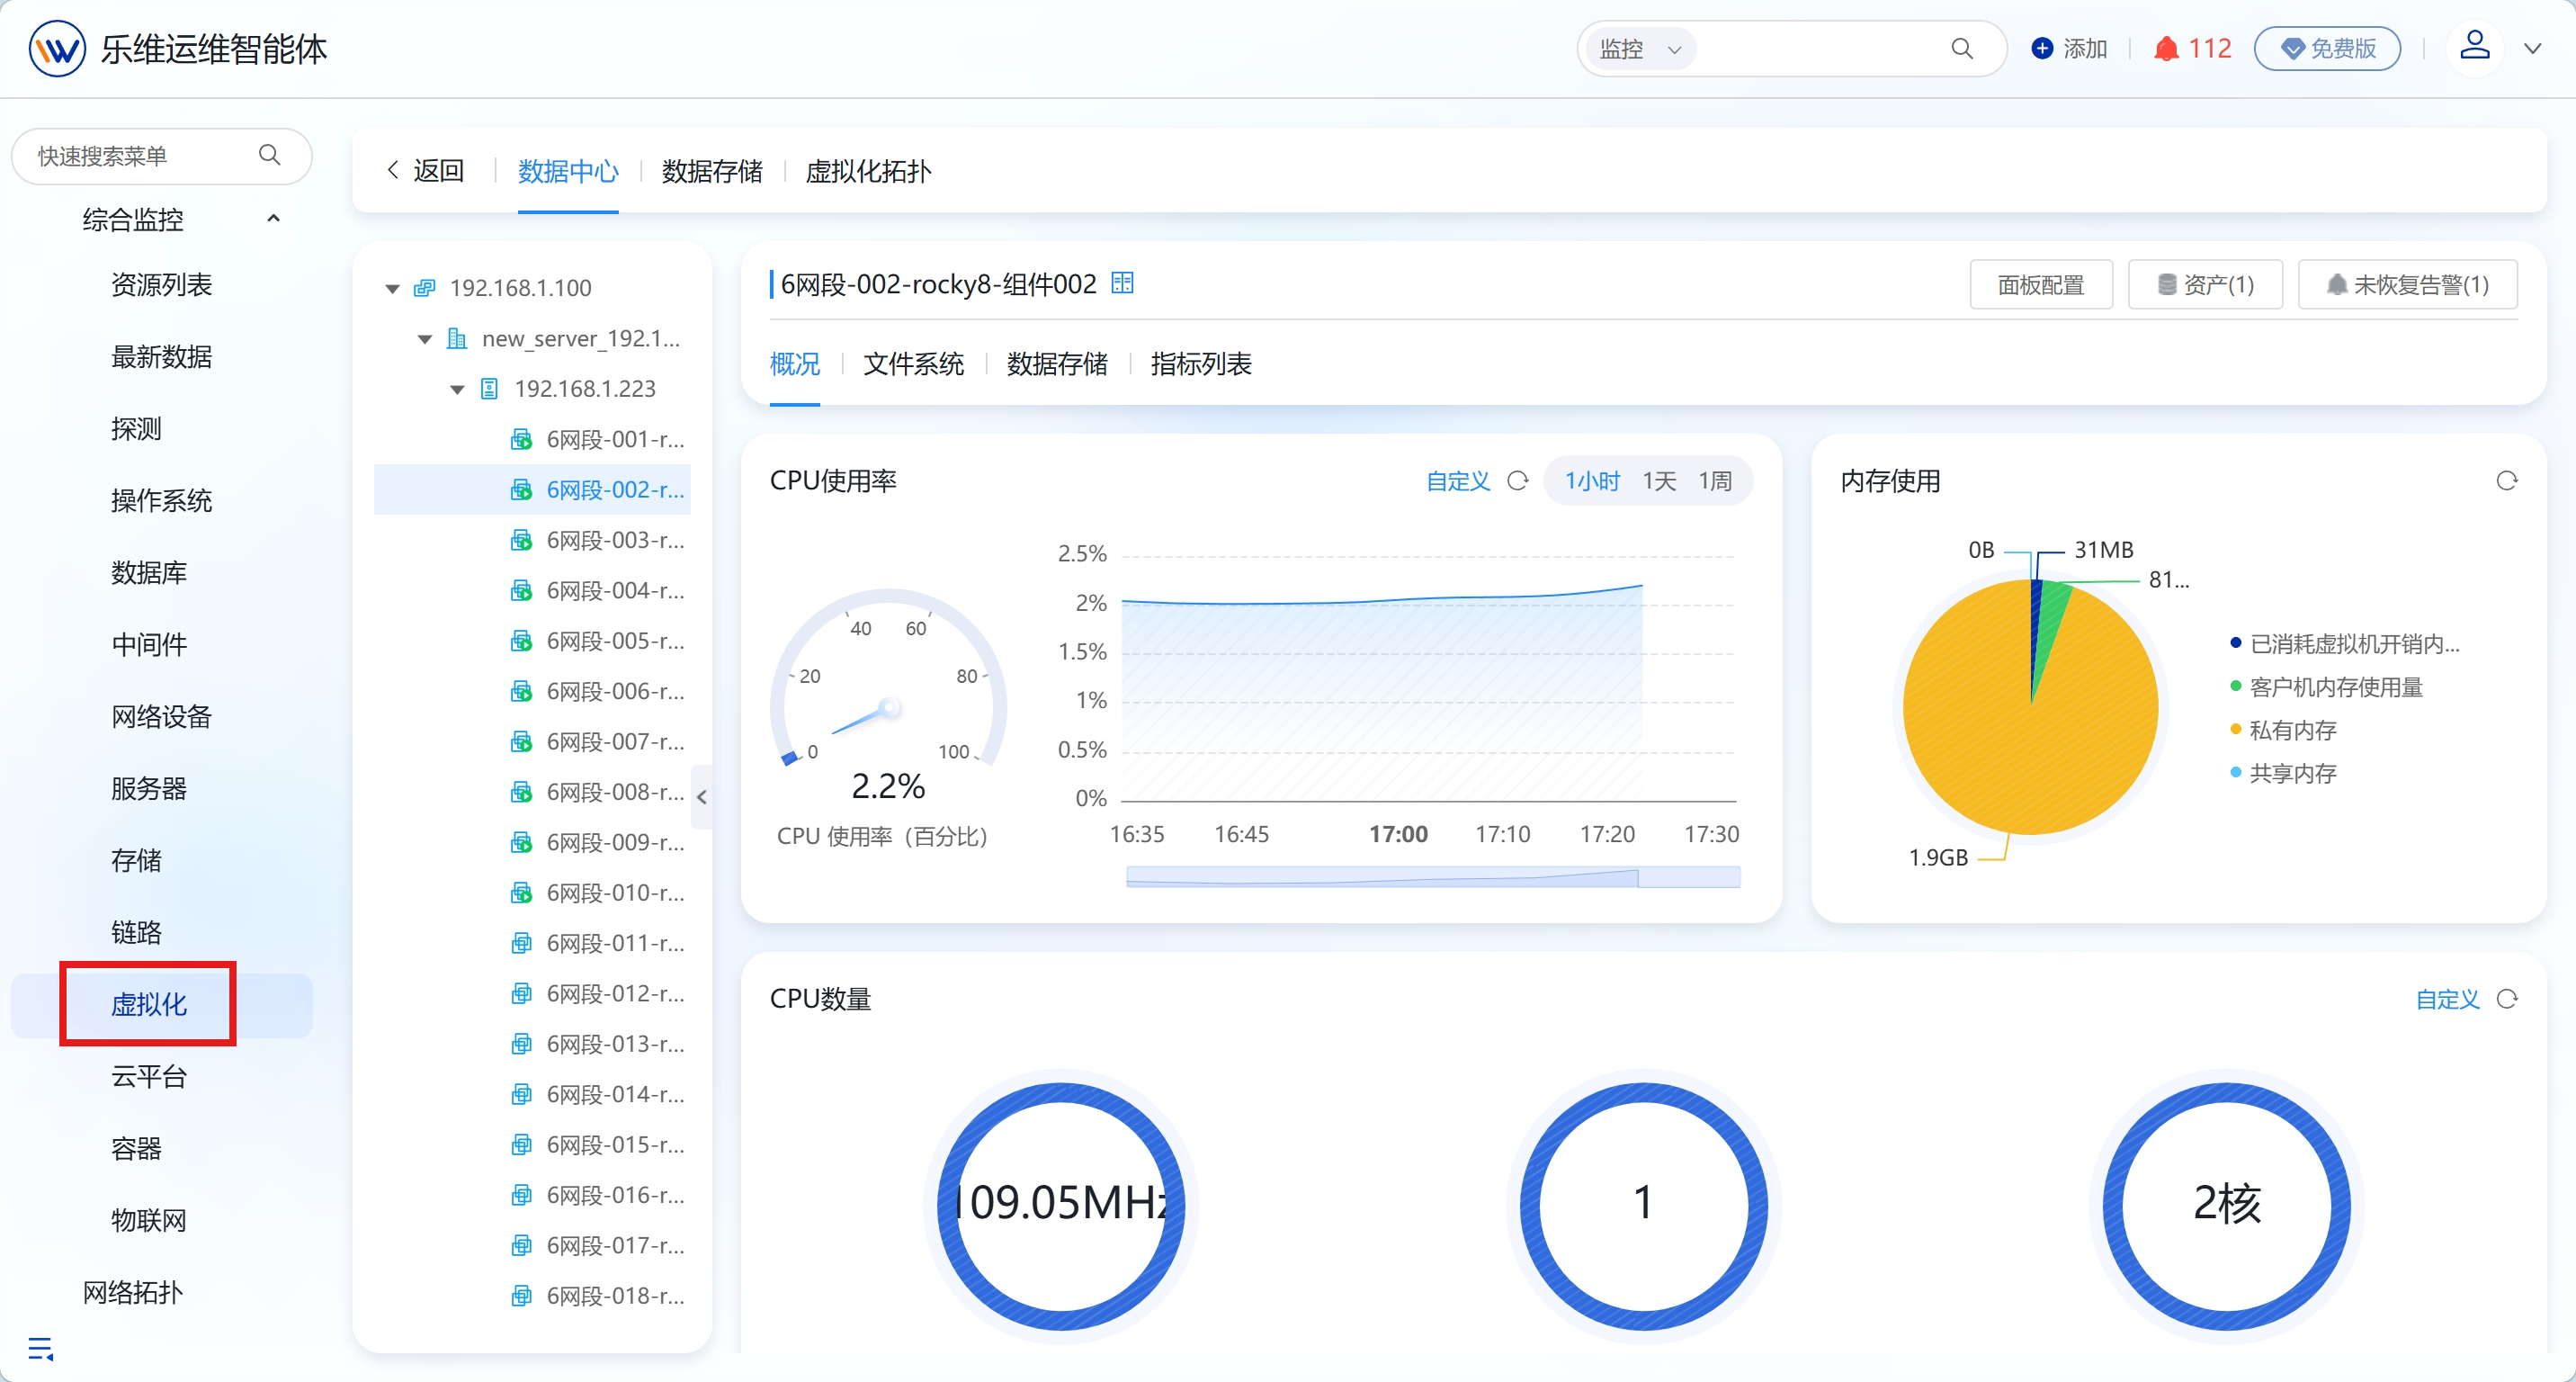The width and height of the screenshot is (2576, 1382).
Task: Select the 1天 time range
Action: (x=1659, y=481)
